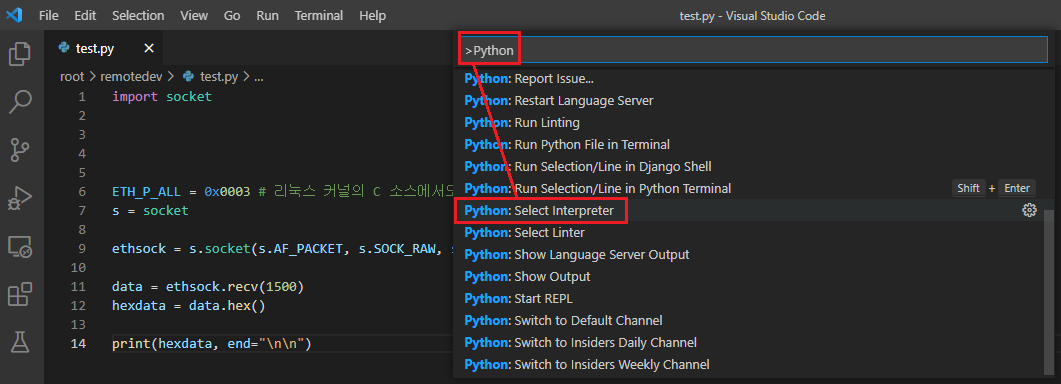Click 'data = ethsock.recv(1500)' line
The height and width of the screenshot is (384, 1061).
click(208, 286)
